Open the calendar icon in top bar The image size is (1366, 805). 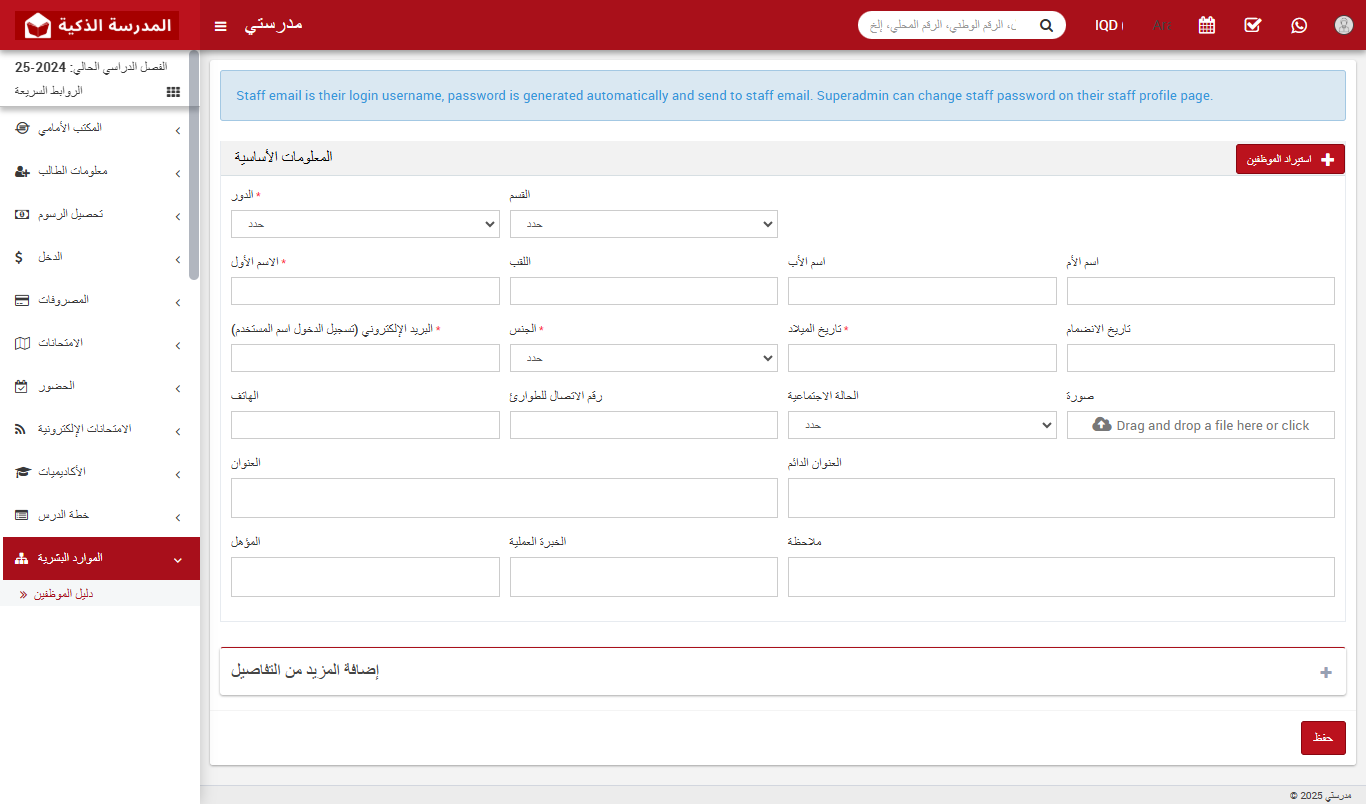pos(1207,25)
